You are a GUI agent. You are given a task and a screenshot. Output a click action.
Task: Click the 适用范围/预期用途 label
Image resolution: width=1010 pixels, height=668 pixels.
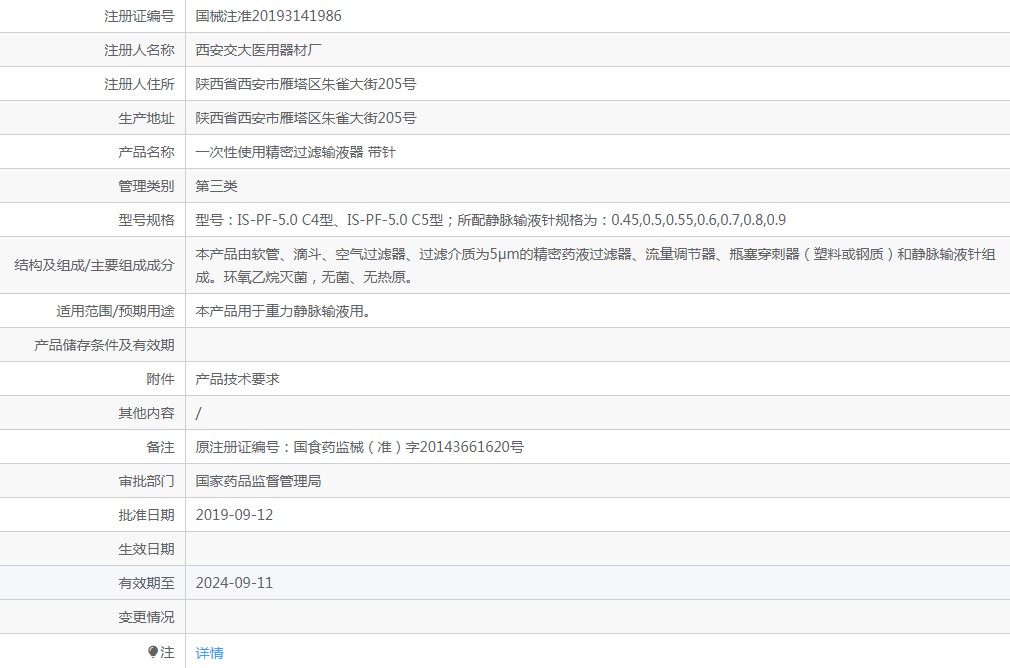(x=115, y=312)
